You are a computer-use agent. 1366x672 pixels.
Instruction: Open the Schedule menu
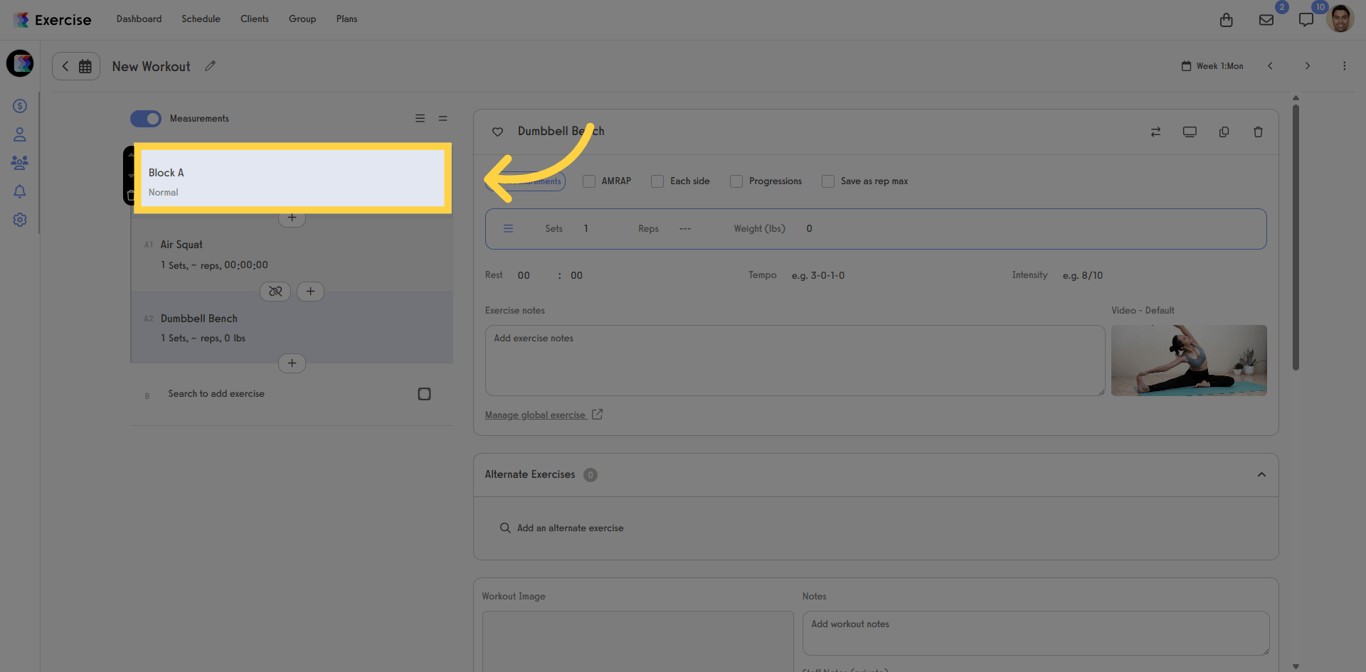tap(201, 19)
